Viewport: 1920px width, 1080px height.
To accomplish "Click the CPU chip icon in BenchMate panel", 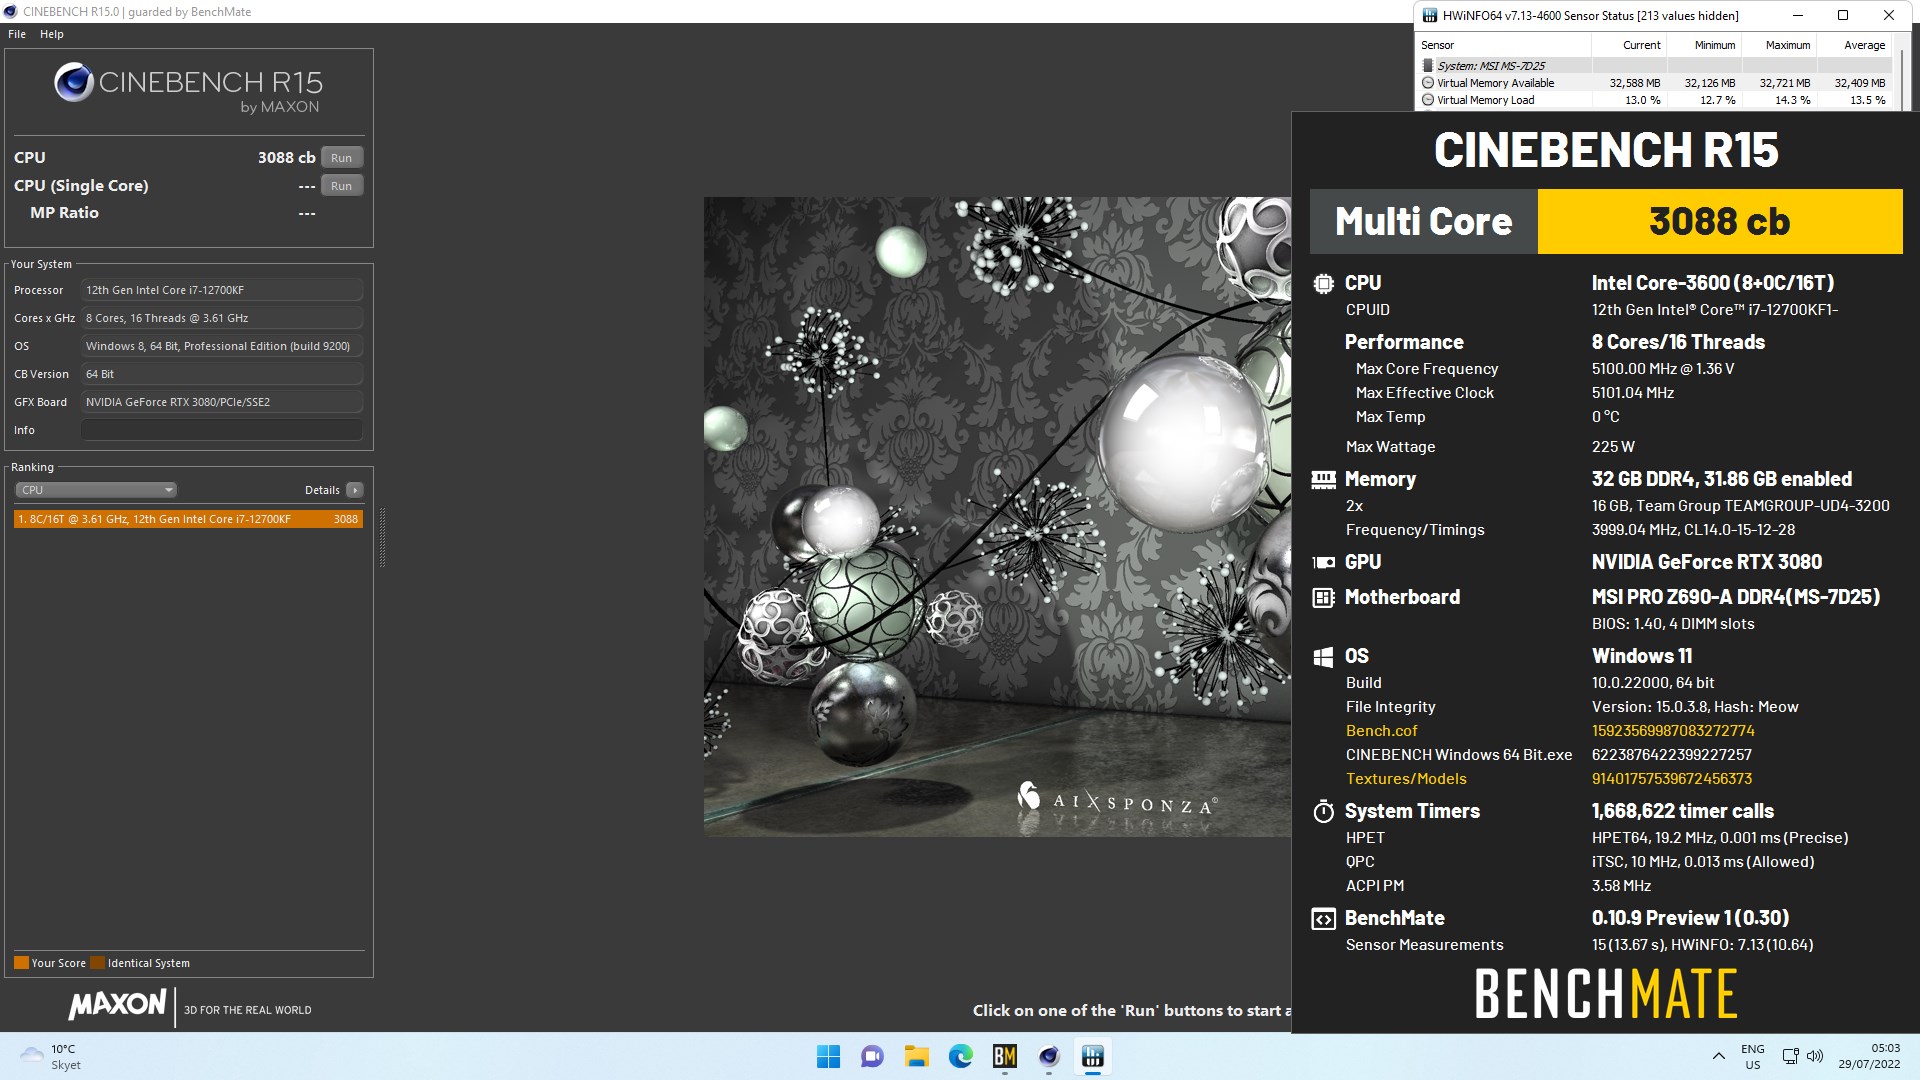I will (x=1323, y=284).
